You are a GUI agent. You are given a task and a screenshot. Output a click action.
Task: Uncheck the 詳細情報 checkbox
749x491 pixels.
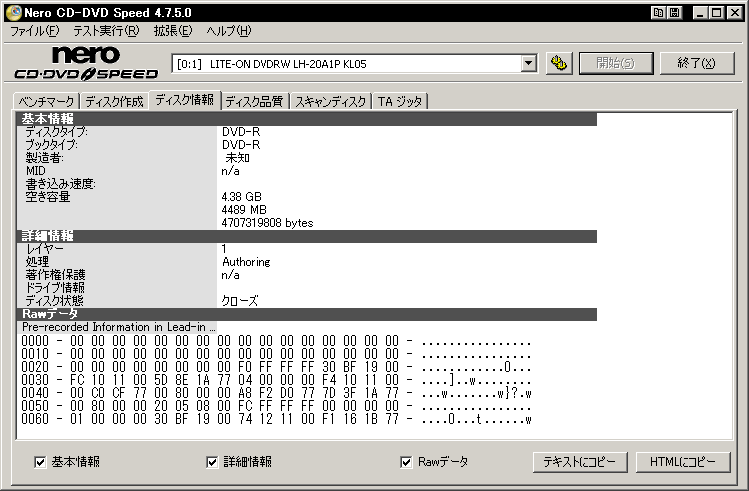[x=212, y=462]
